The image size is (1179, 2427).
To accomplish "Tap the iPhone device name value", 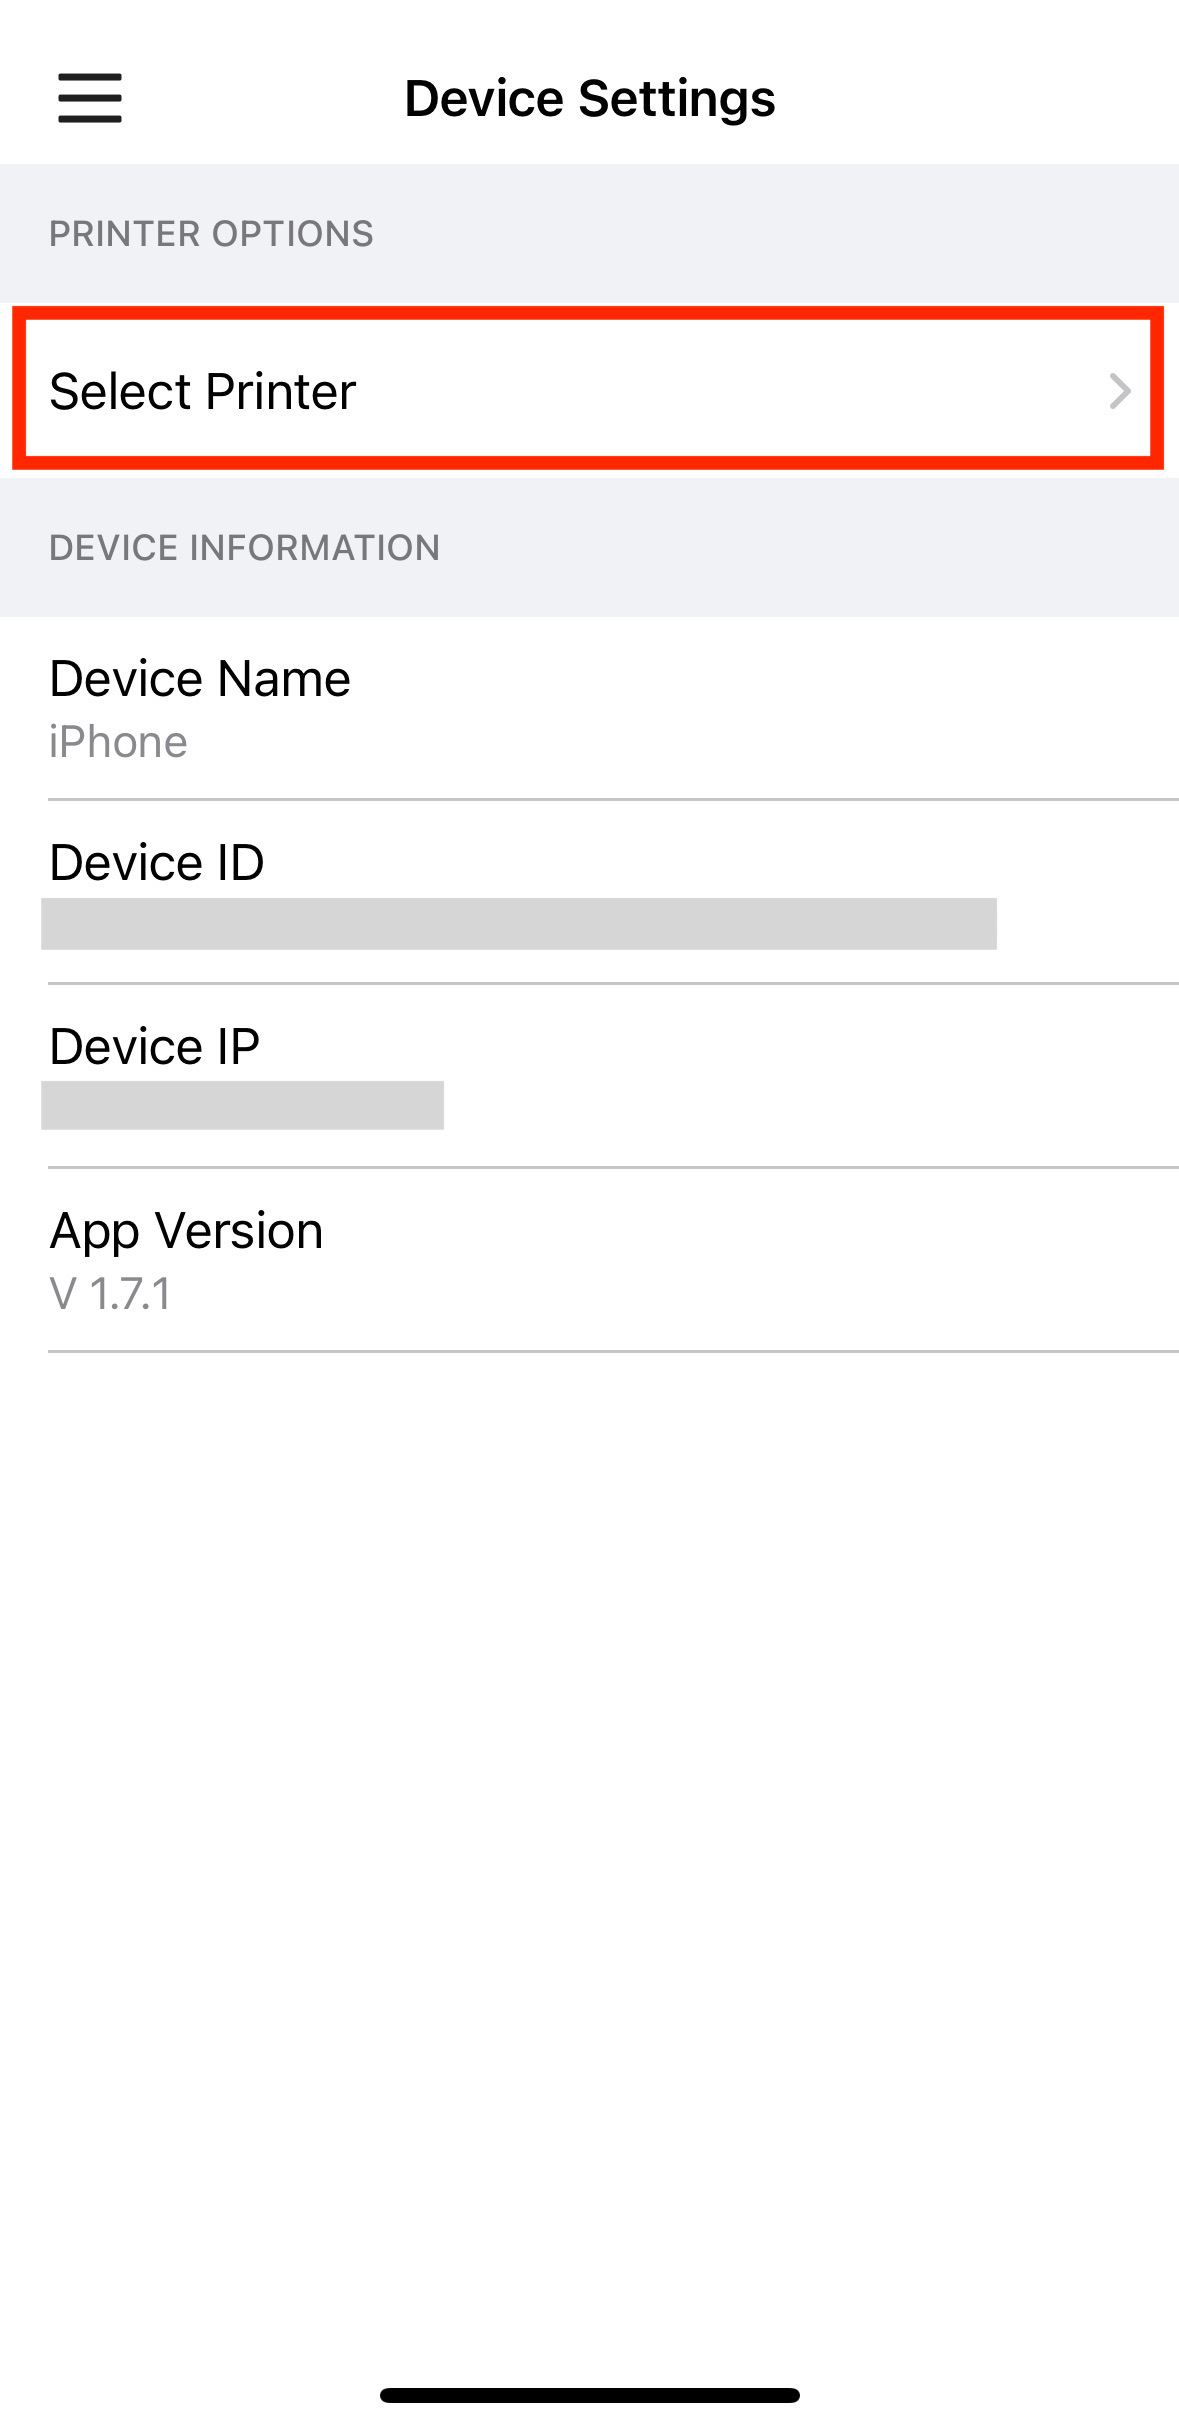I will click(118, 743).
